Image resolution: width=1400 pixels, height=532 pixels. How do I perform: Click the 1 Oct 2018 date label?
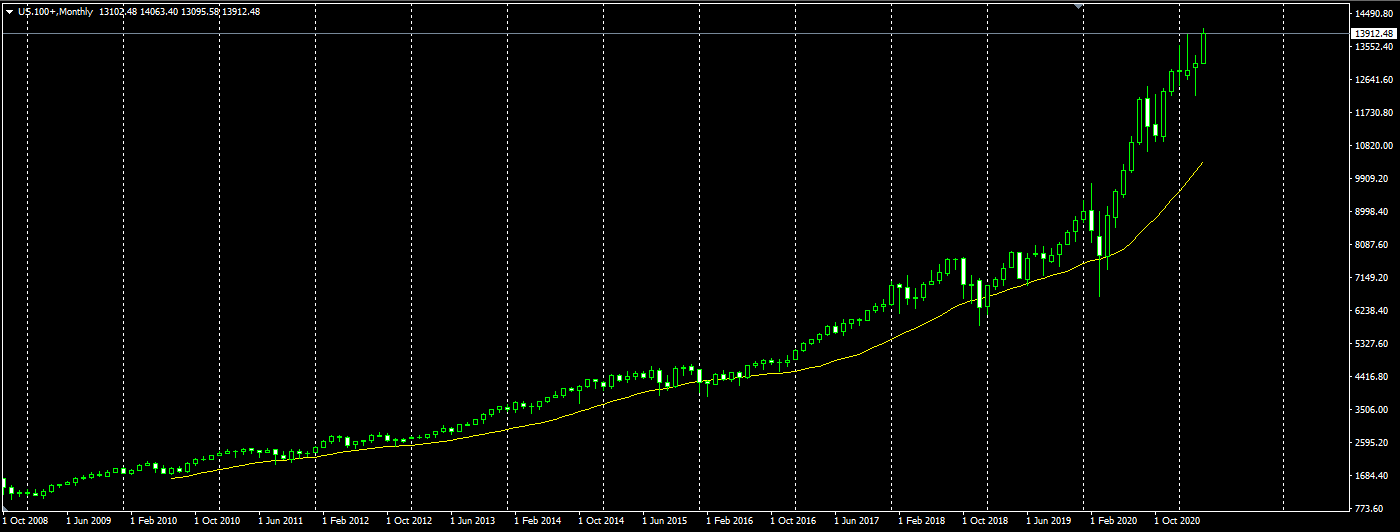click(985, 521)
